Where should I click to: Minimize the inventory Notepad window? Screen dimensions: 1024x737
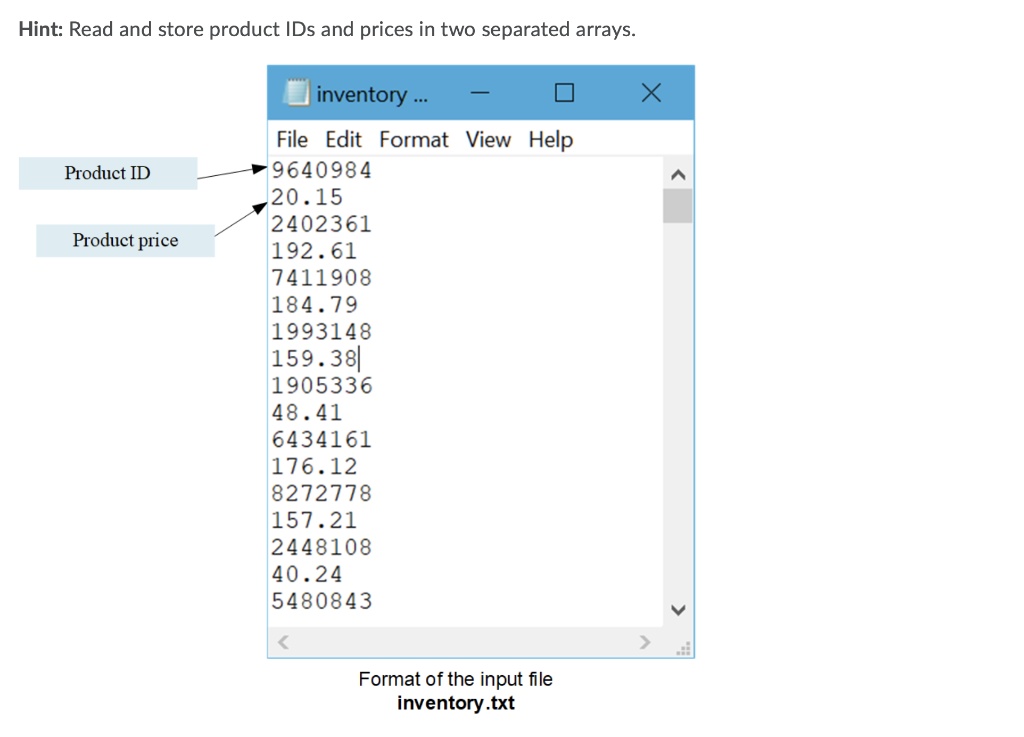pyautogui.click(x=479, y=92)
